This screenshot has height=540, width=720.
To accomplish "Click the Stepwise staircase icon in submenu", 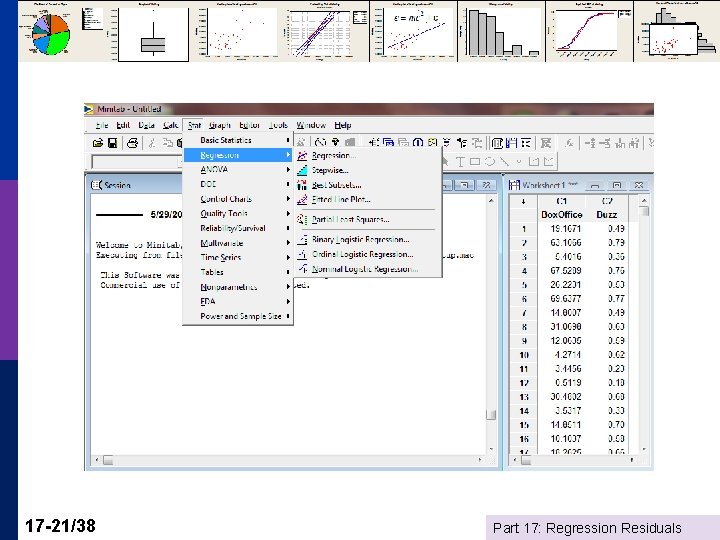I will click(x=302, y=170).
